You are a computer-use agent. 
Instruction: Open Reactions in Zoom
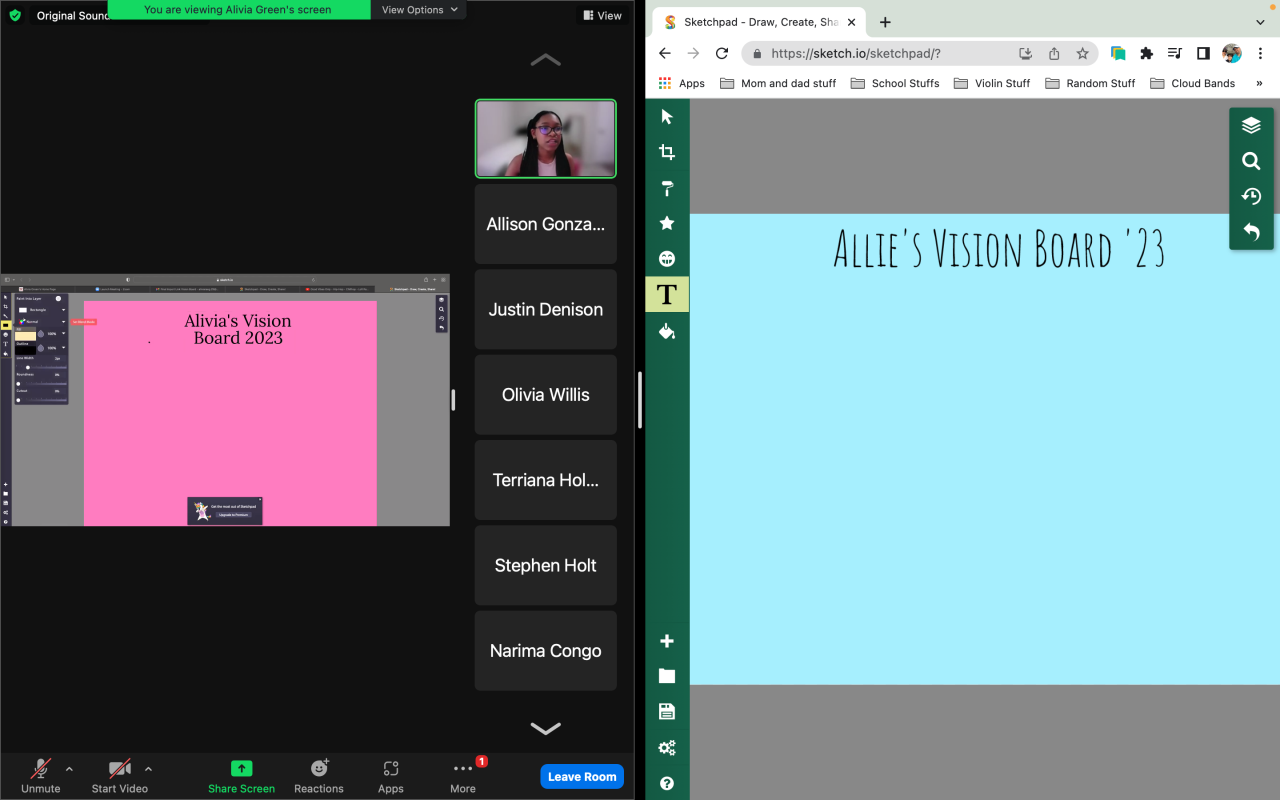[319, 776]
